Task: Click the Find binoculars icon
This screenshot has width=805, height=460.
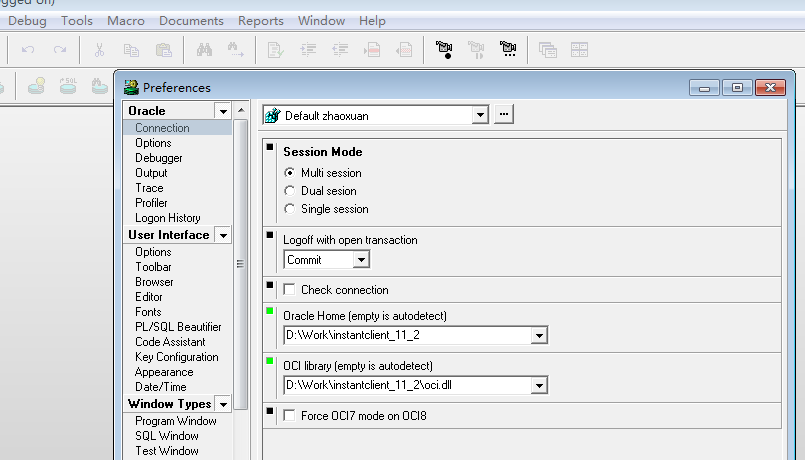Action: coord(204,50)
